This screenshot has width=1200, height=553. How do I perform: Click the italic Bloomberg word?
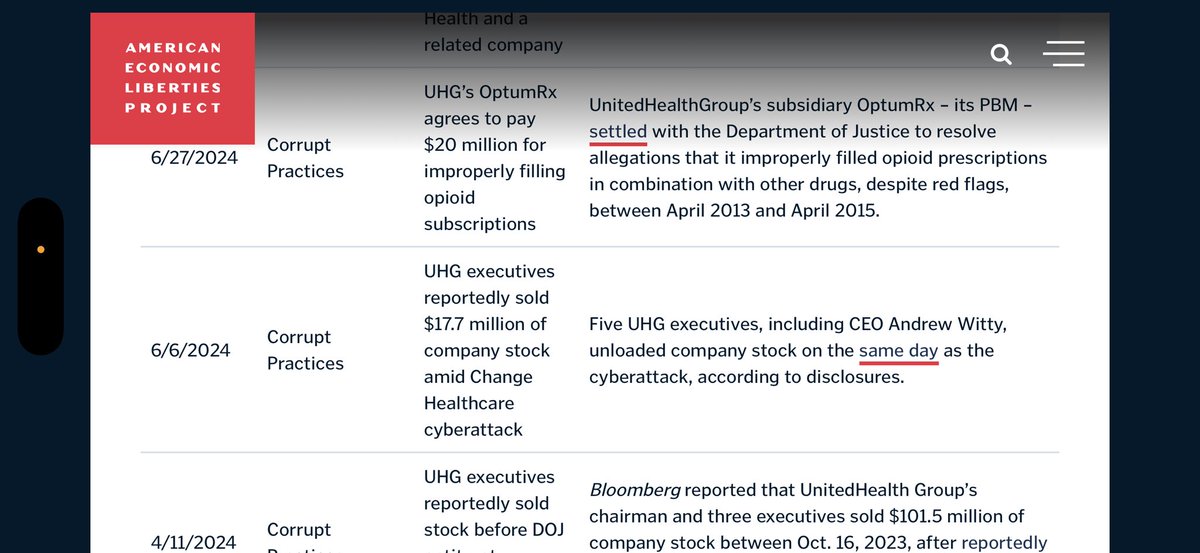click(x=630, y=490)
